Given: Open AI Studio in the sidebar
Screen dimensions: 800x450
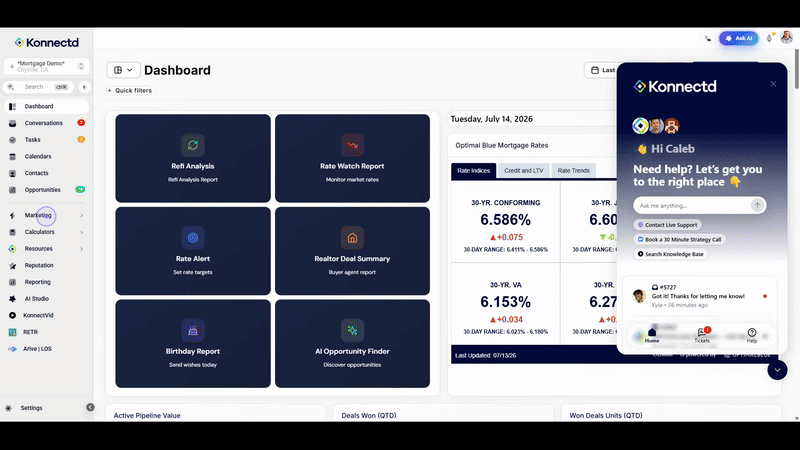Looking at the screenshot, I should [46, 298].
